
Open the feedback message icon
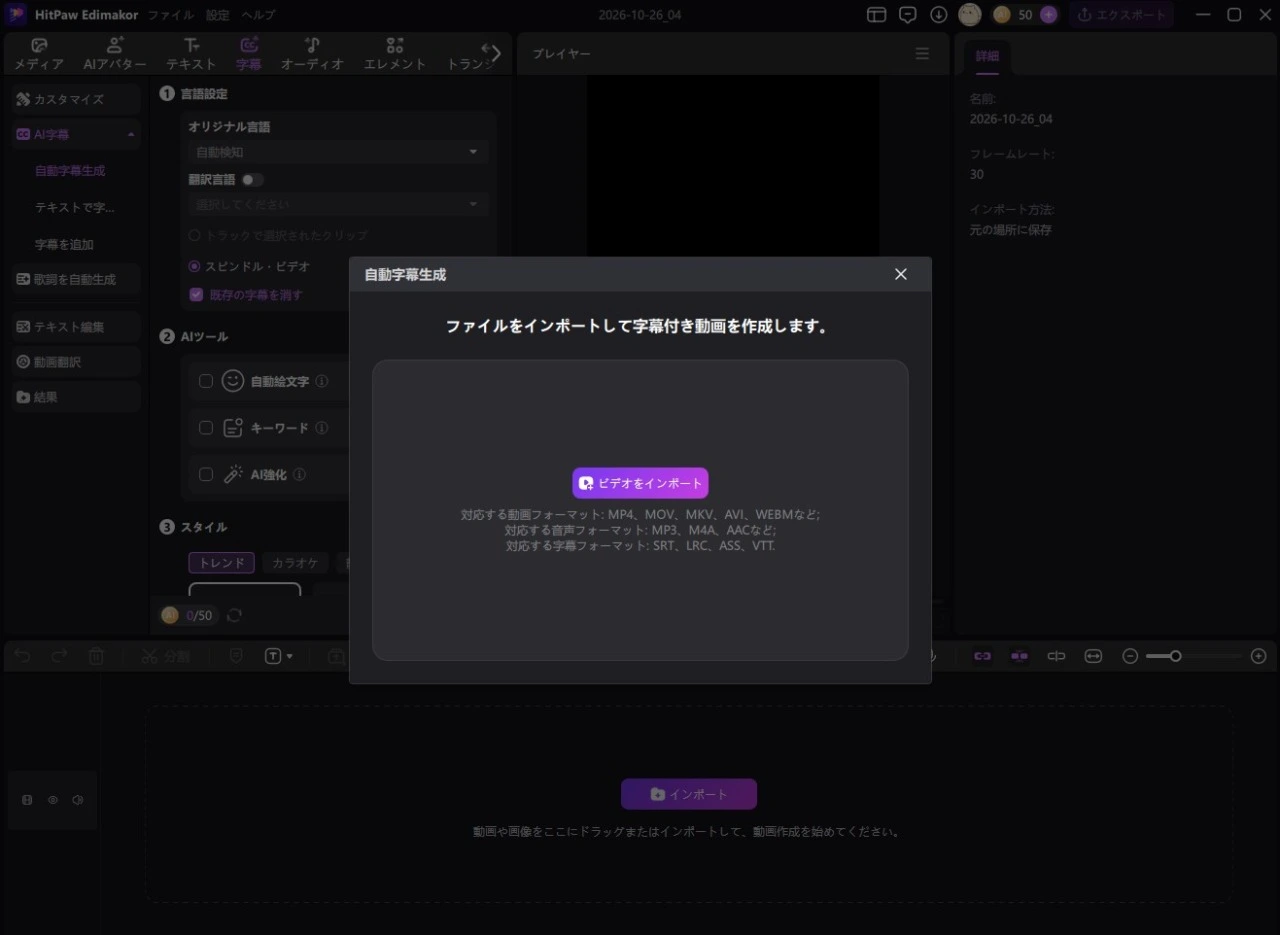908,15
